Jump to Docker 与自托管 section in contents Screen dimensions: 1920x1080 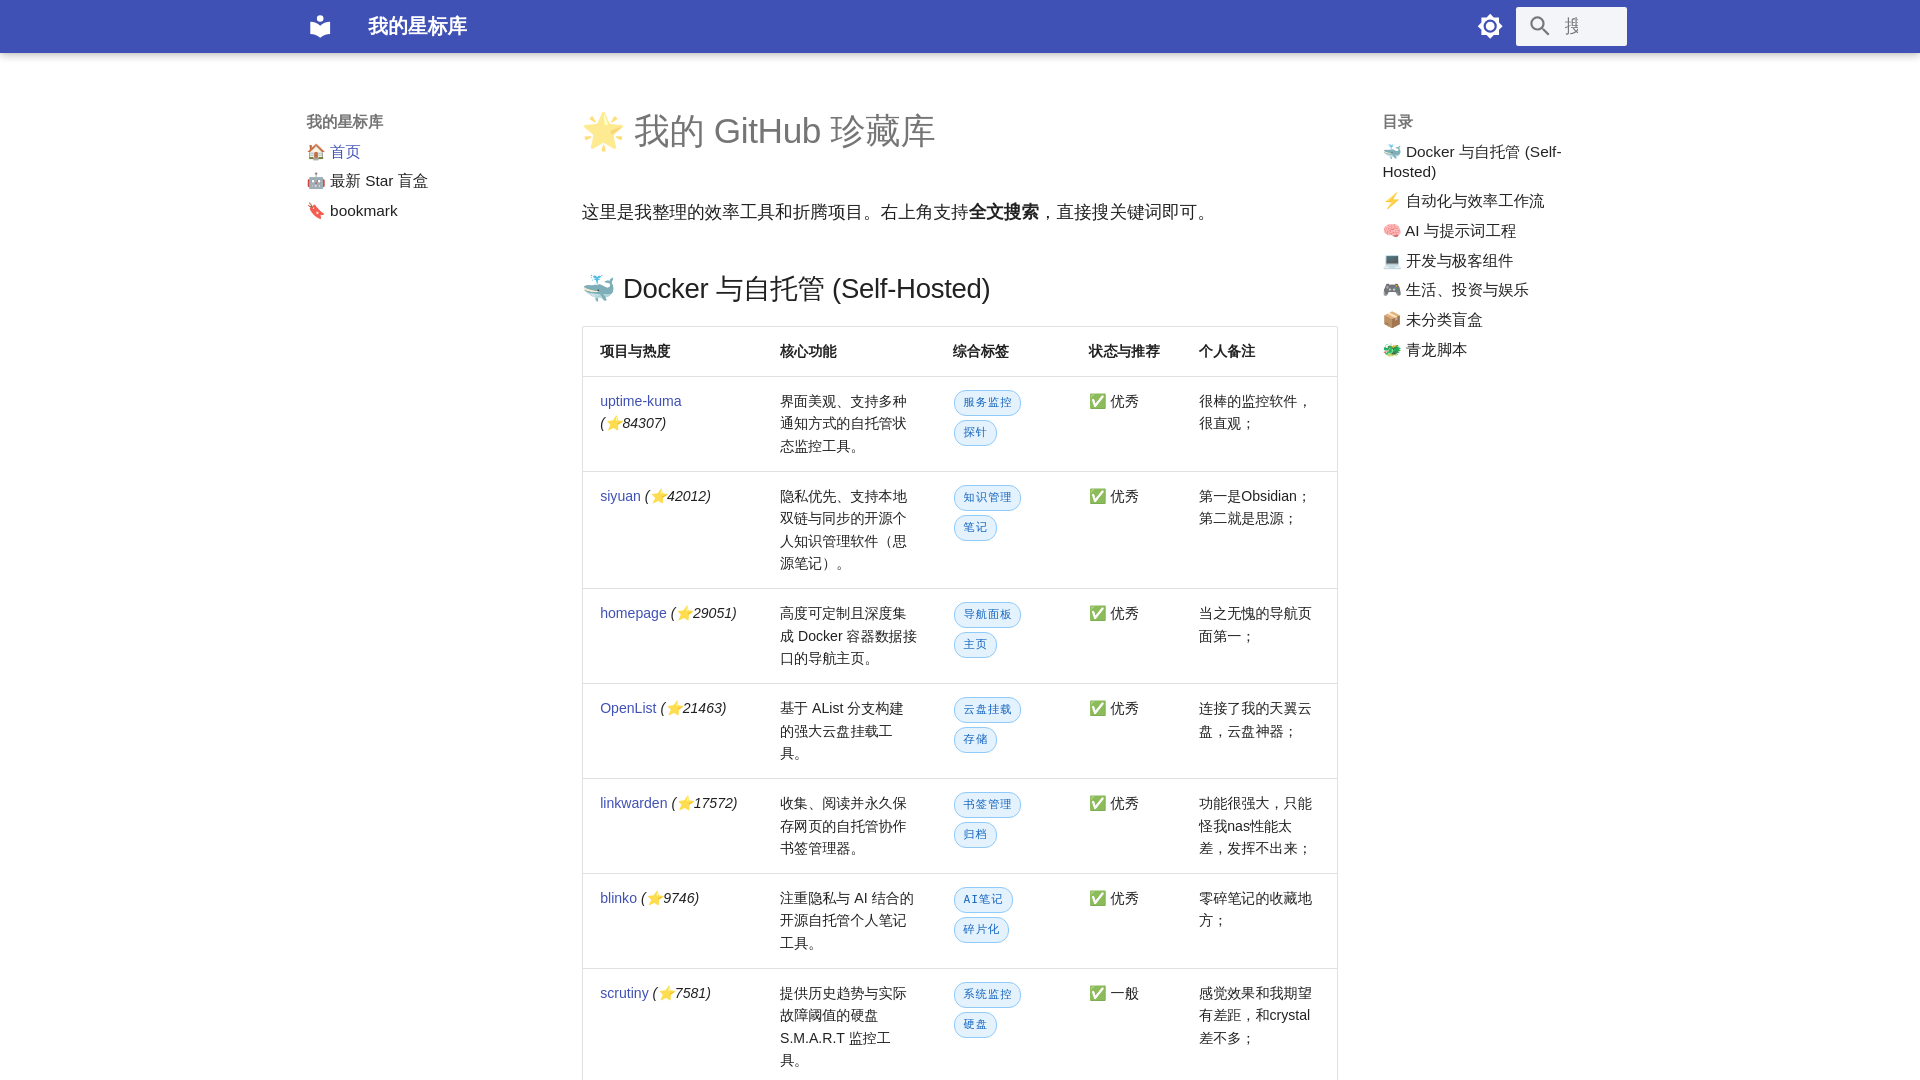(x=1472, y=162)
